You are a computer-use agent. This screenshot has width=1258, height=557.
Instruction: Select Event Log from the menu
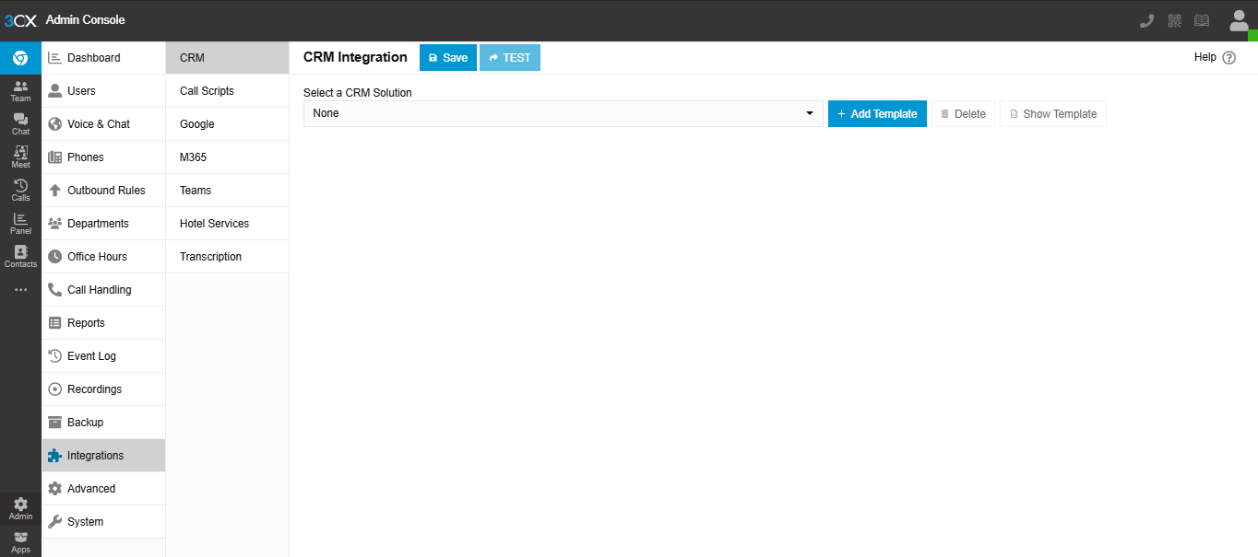(x=91, y=356)
